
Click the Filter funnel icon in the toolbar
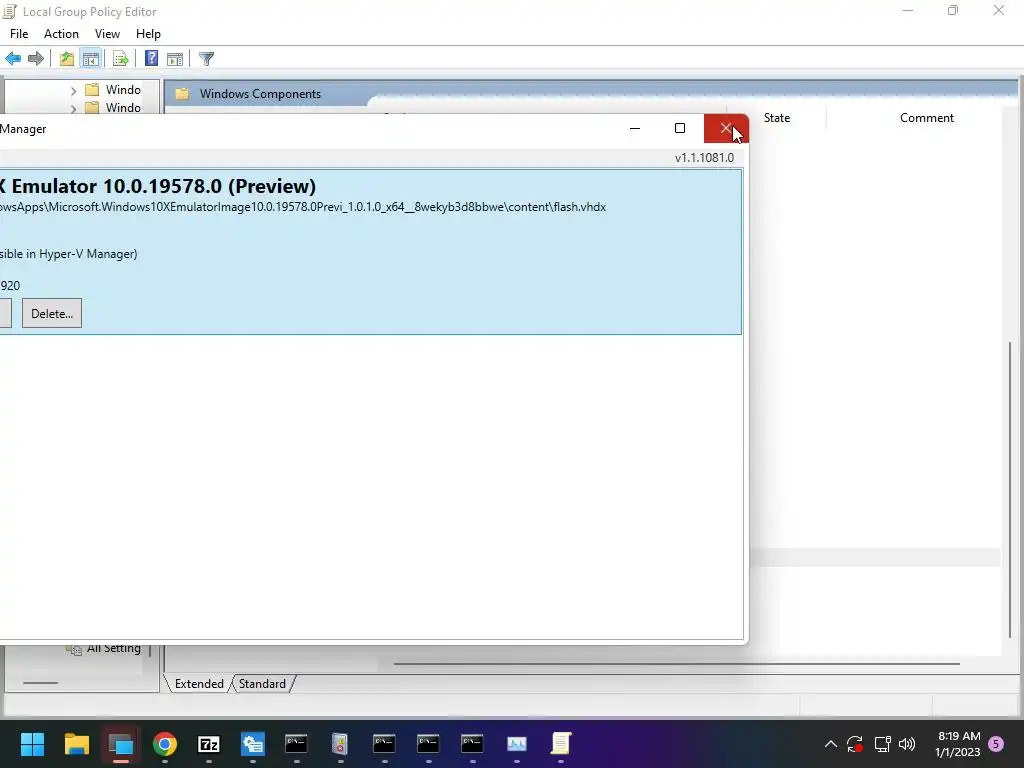click(x=206, y=59)
